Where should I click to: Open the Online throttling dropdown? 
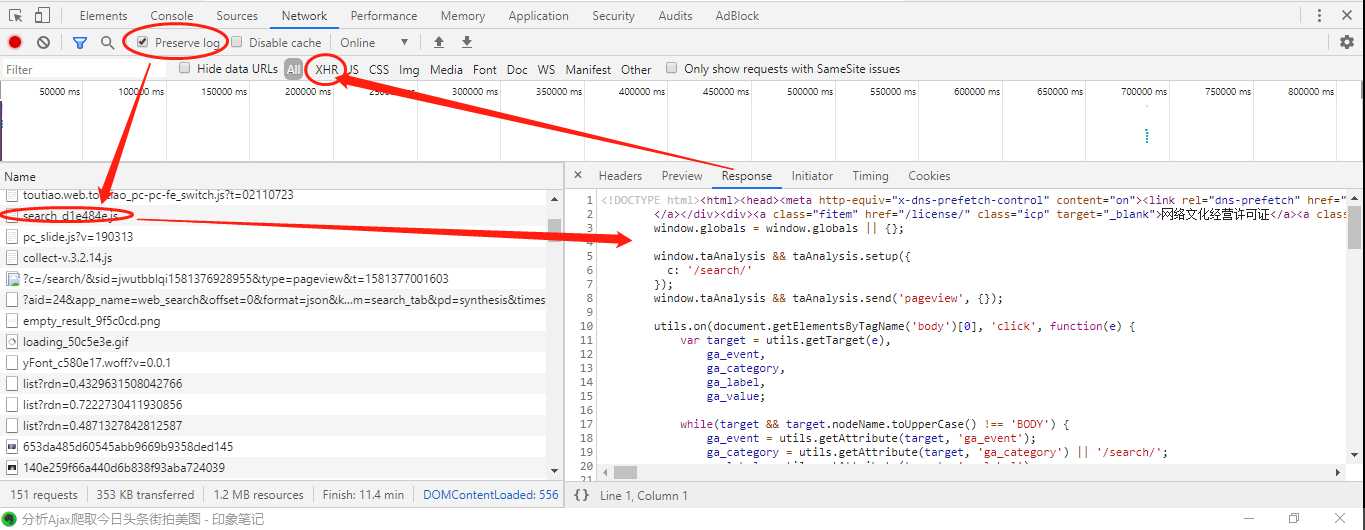pos(374,42)
